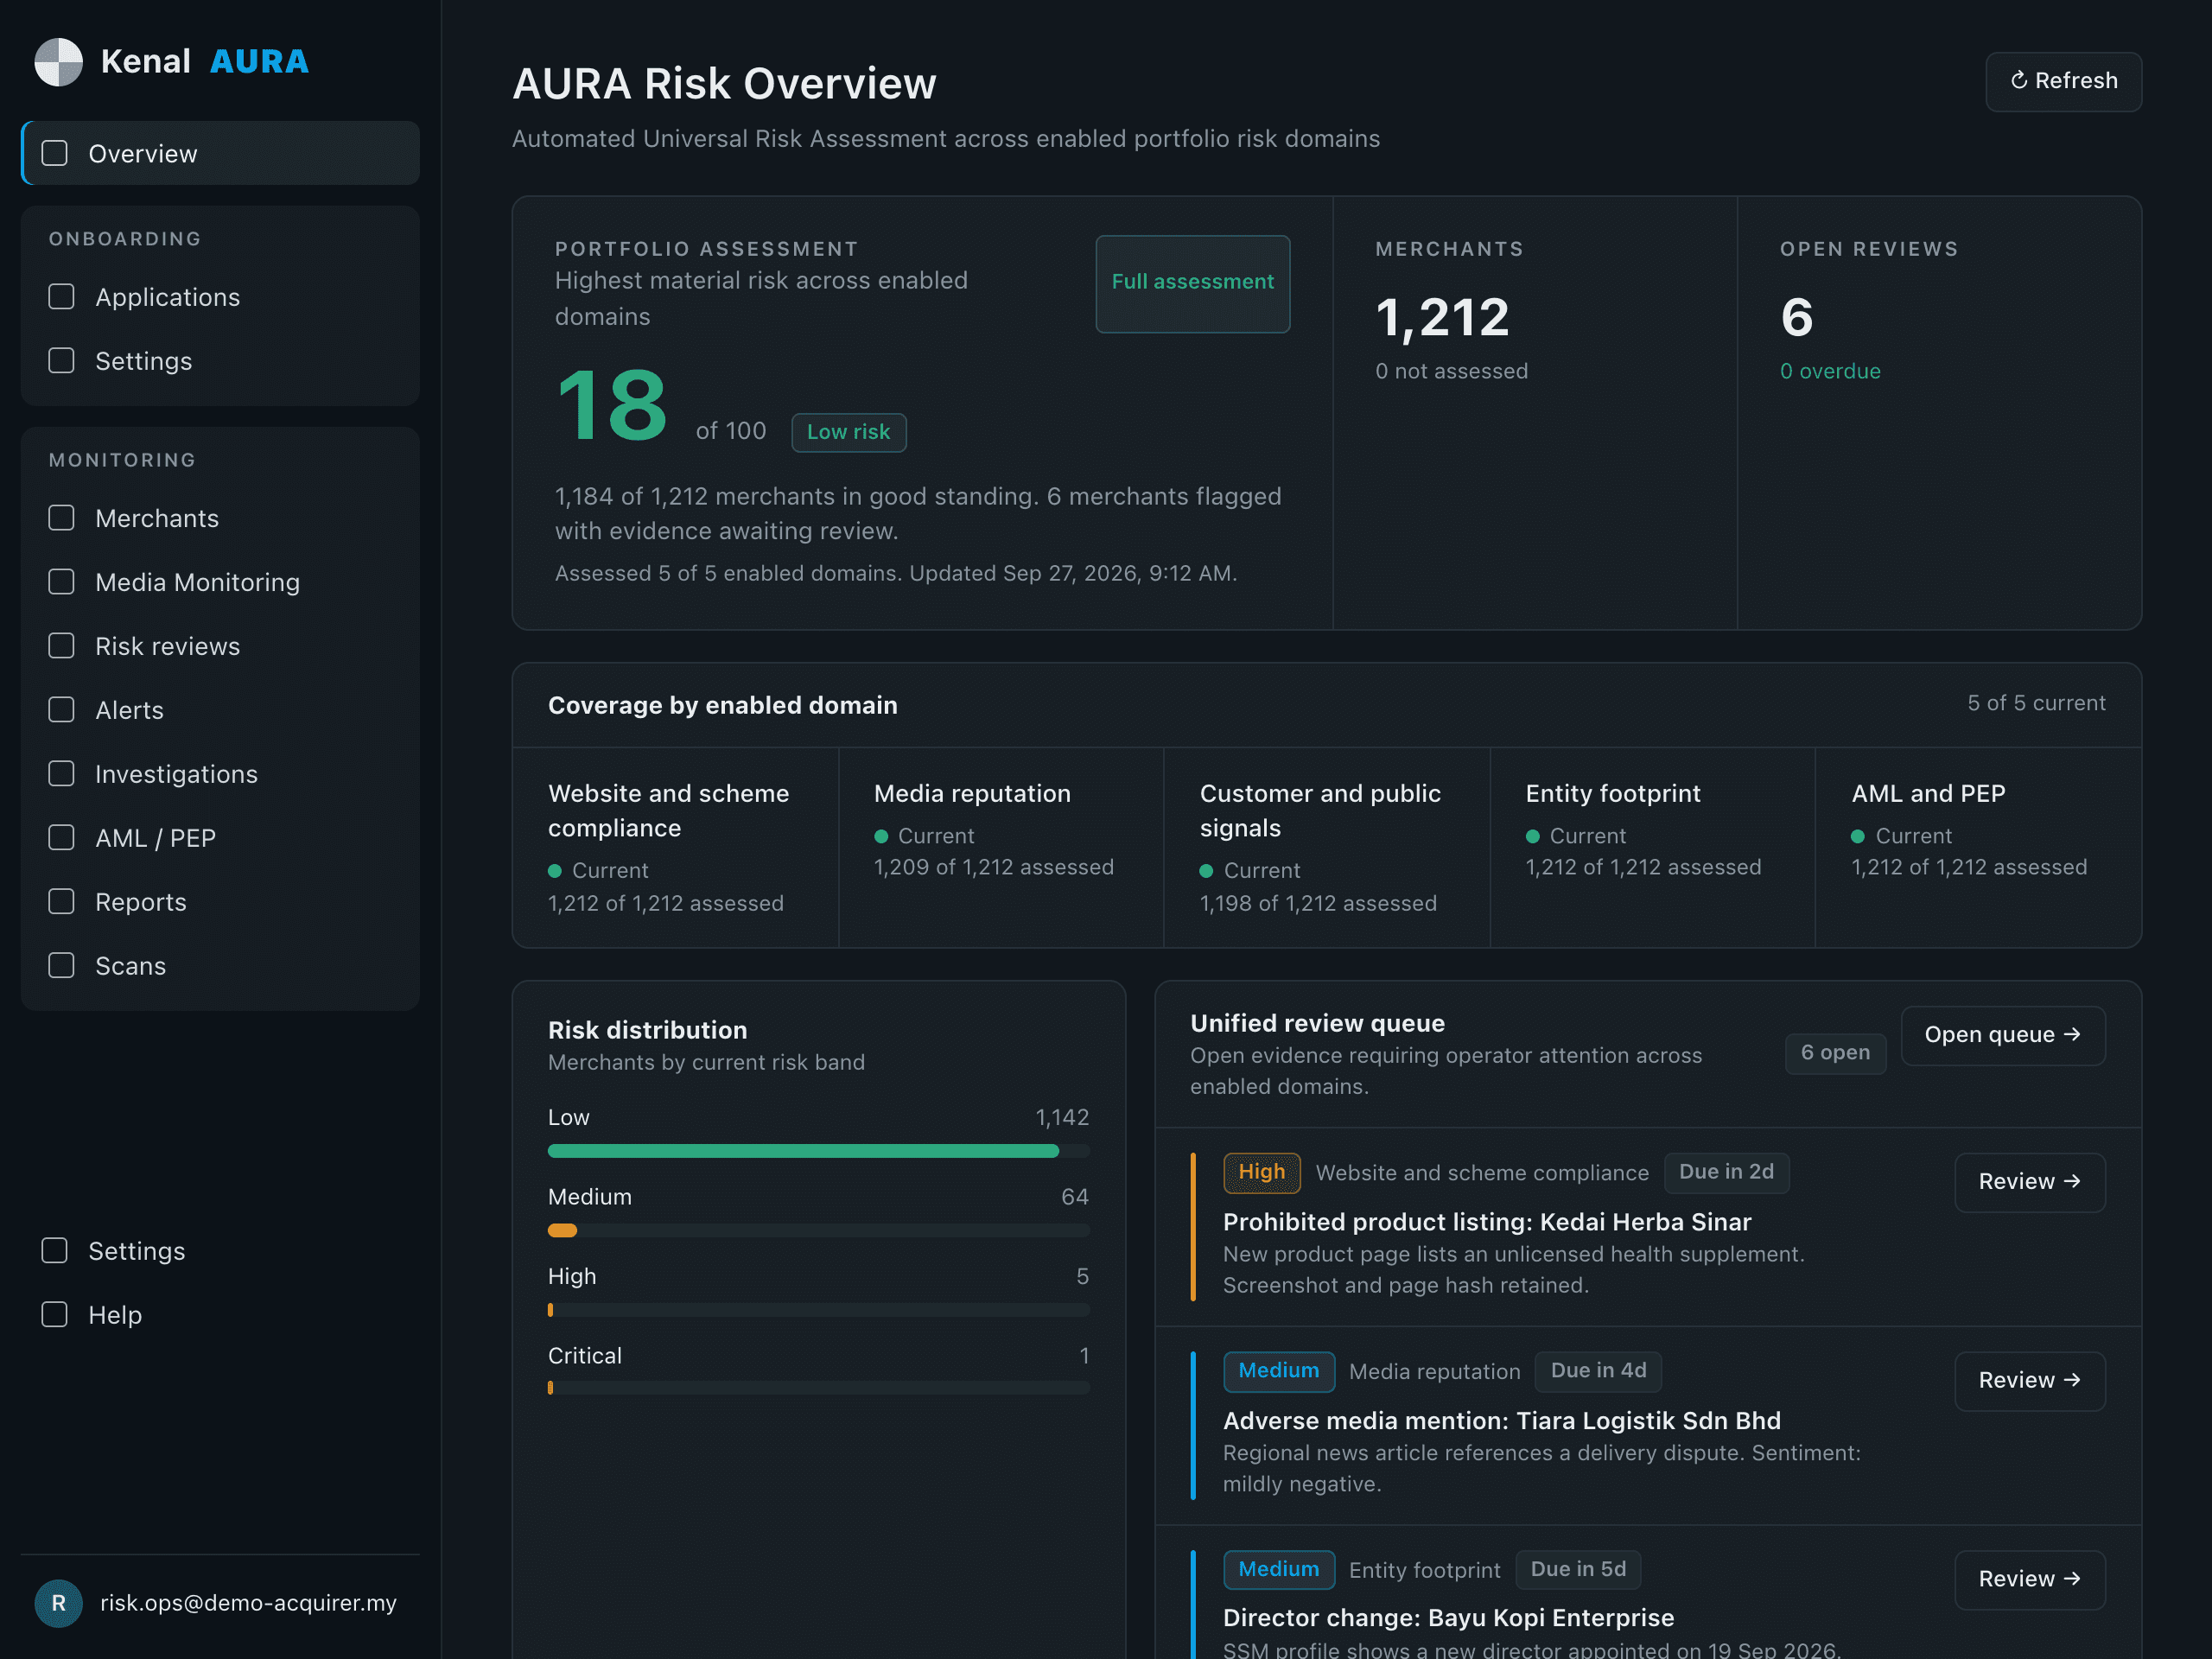The height and width of the screenshot is (1659, 2212).
Task: Click the Kenal AURA logo icon
Action: coord(59,62)
